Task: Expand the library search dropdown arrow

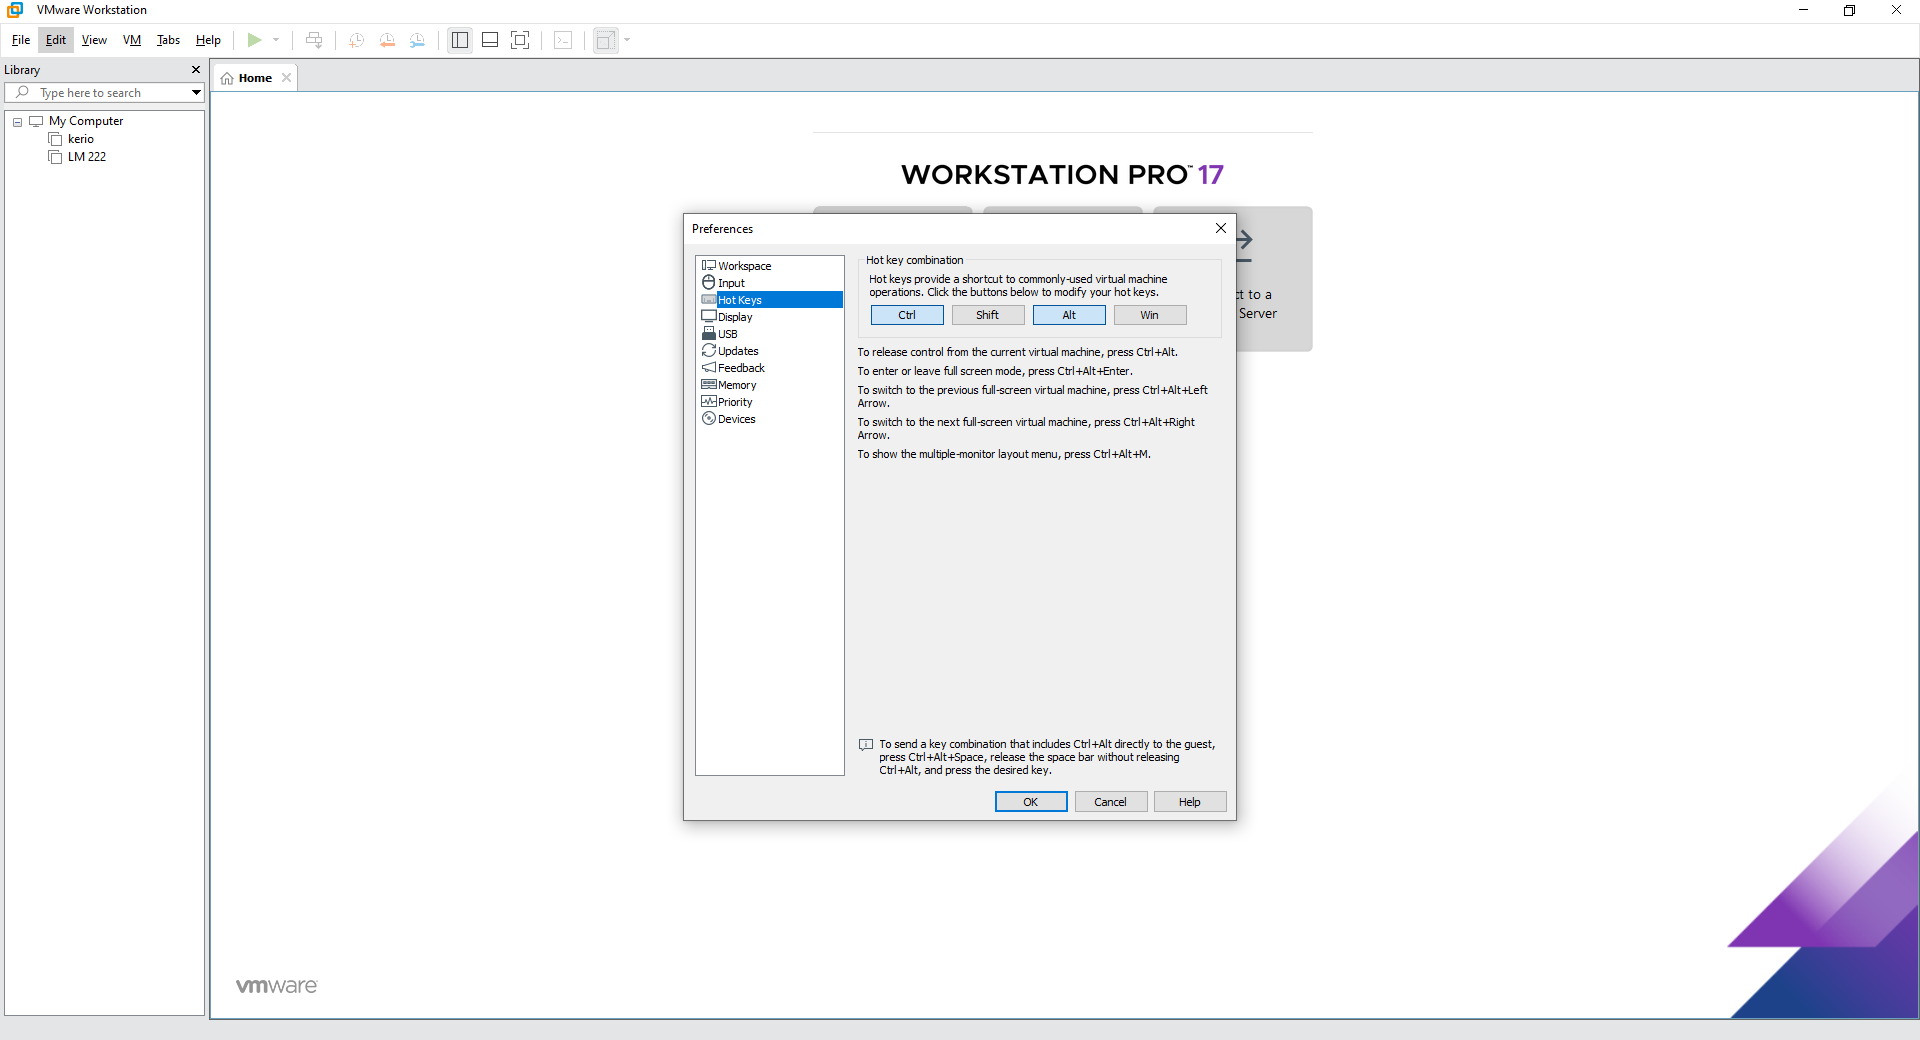Action: point(196,93)
